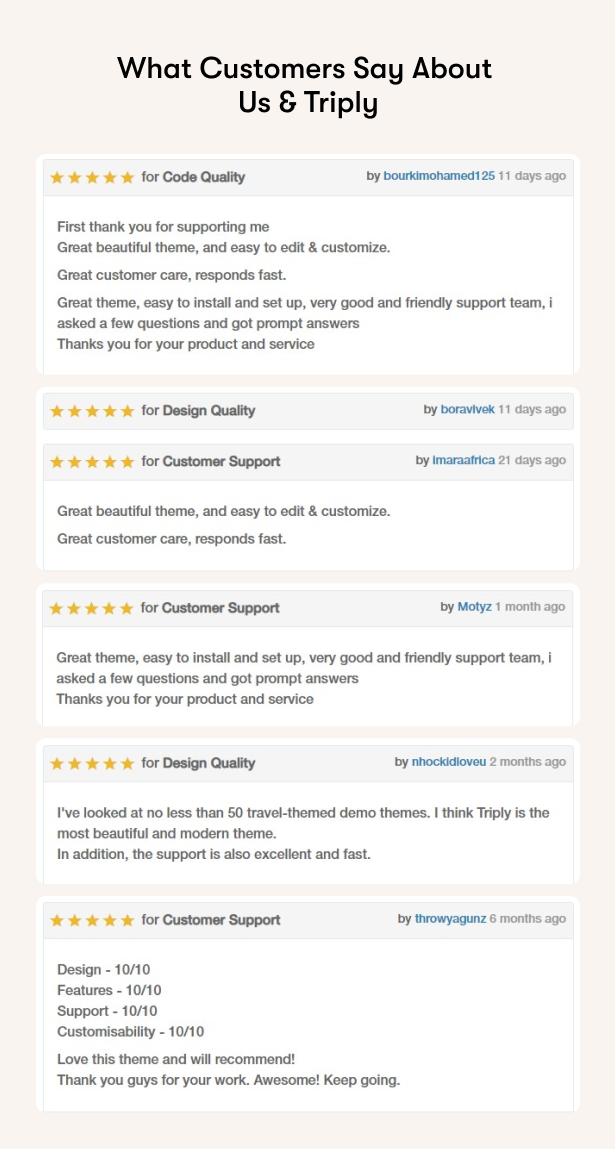The width and height of the screenshot is (615, 1149).
Task: Open the boravivek username link
Action: pyautogui.click(x=468, y=410)
